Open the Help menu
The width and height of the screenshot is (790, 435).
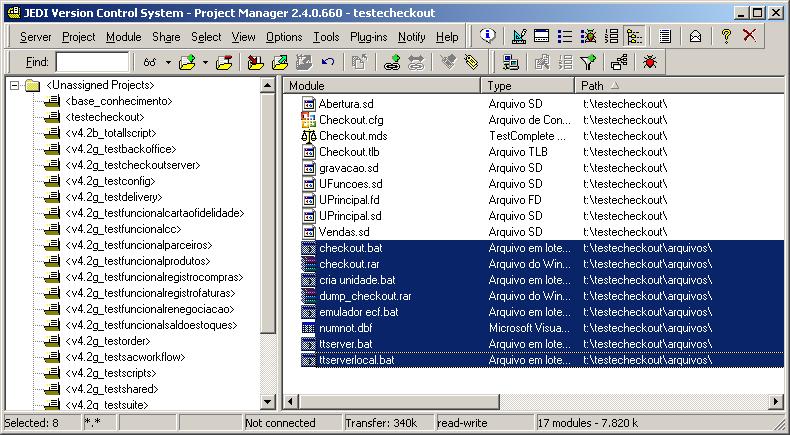[x=447, y=37]
